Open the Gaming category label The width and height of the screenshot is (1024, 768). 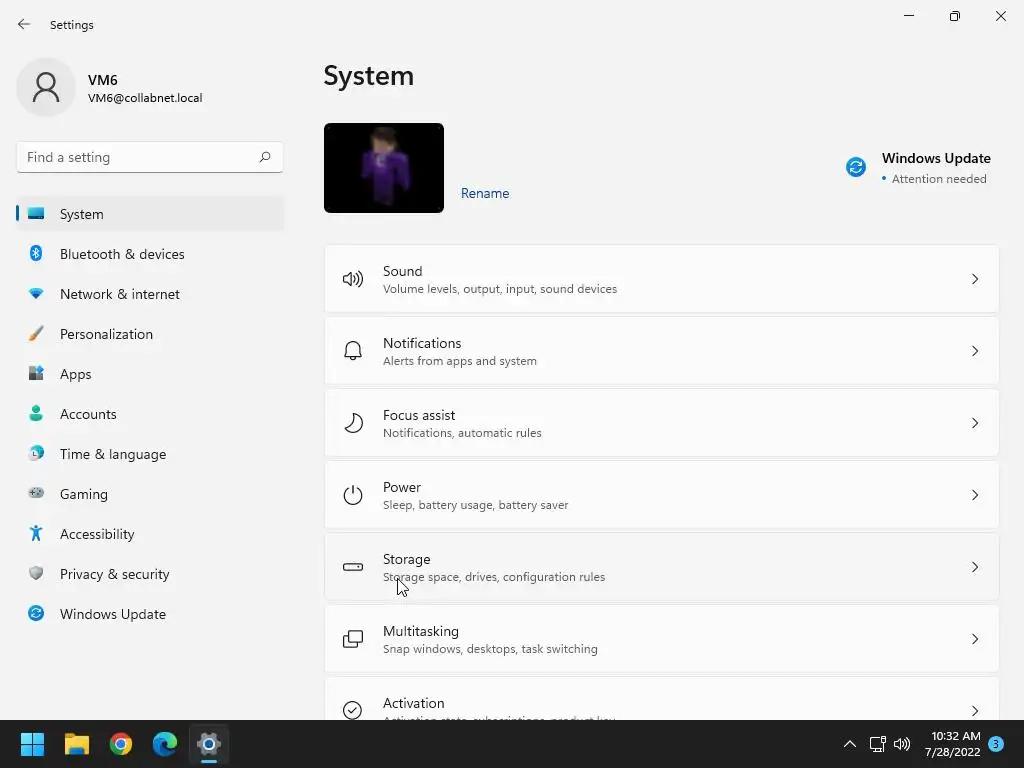84,494
